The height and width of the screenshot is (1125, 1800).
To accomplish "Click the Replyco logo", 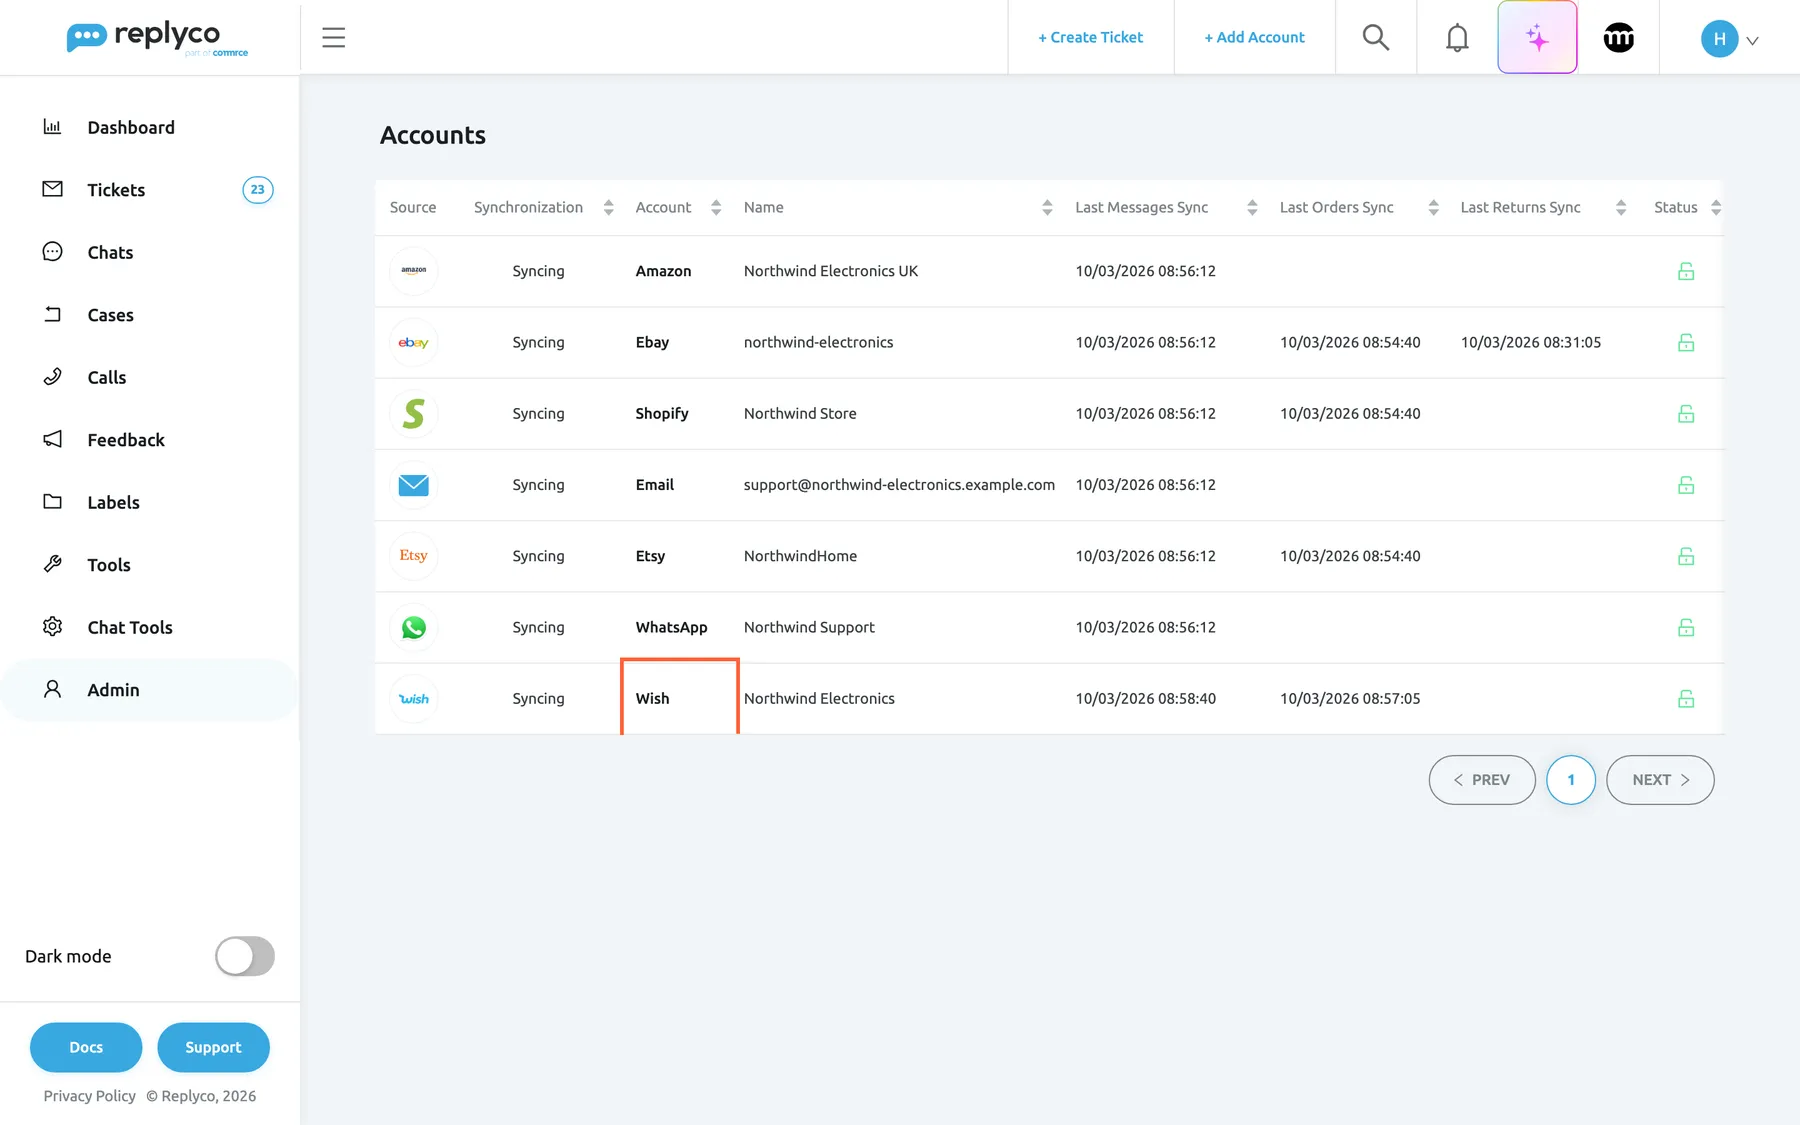I will [x=157, y=38].
